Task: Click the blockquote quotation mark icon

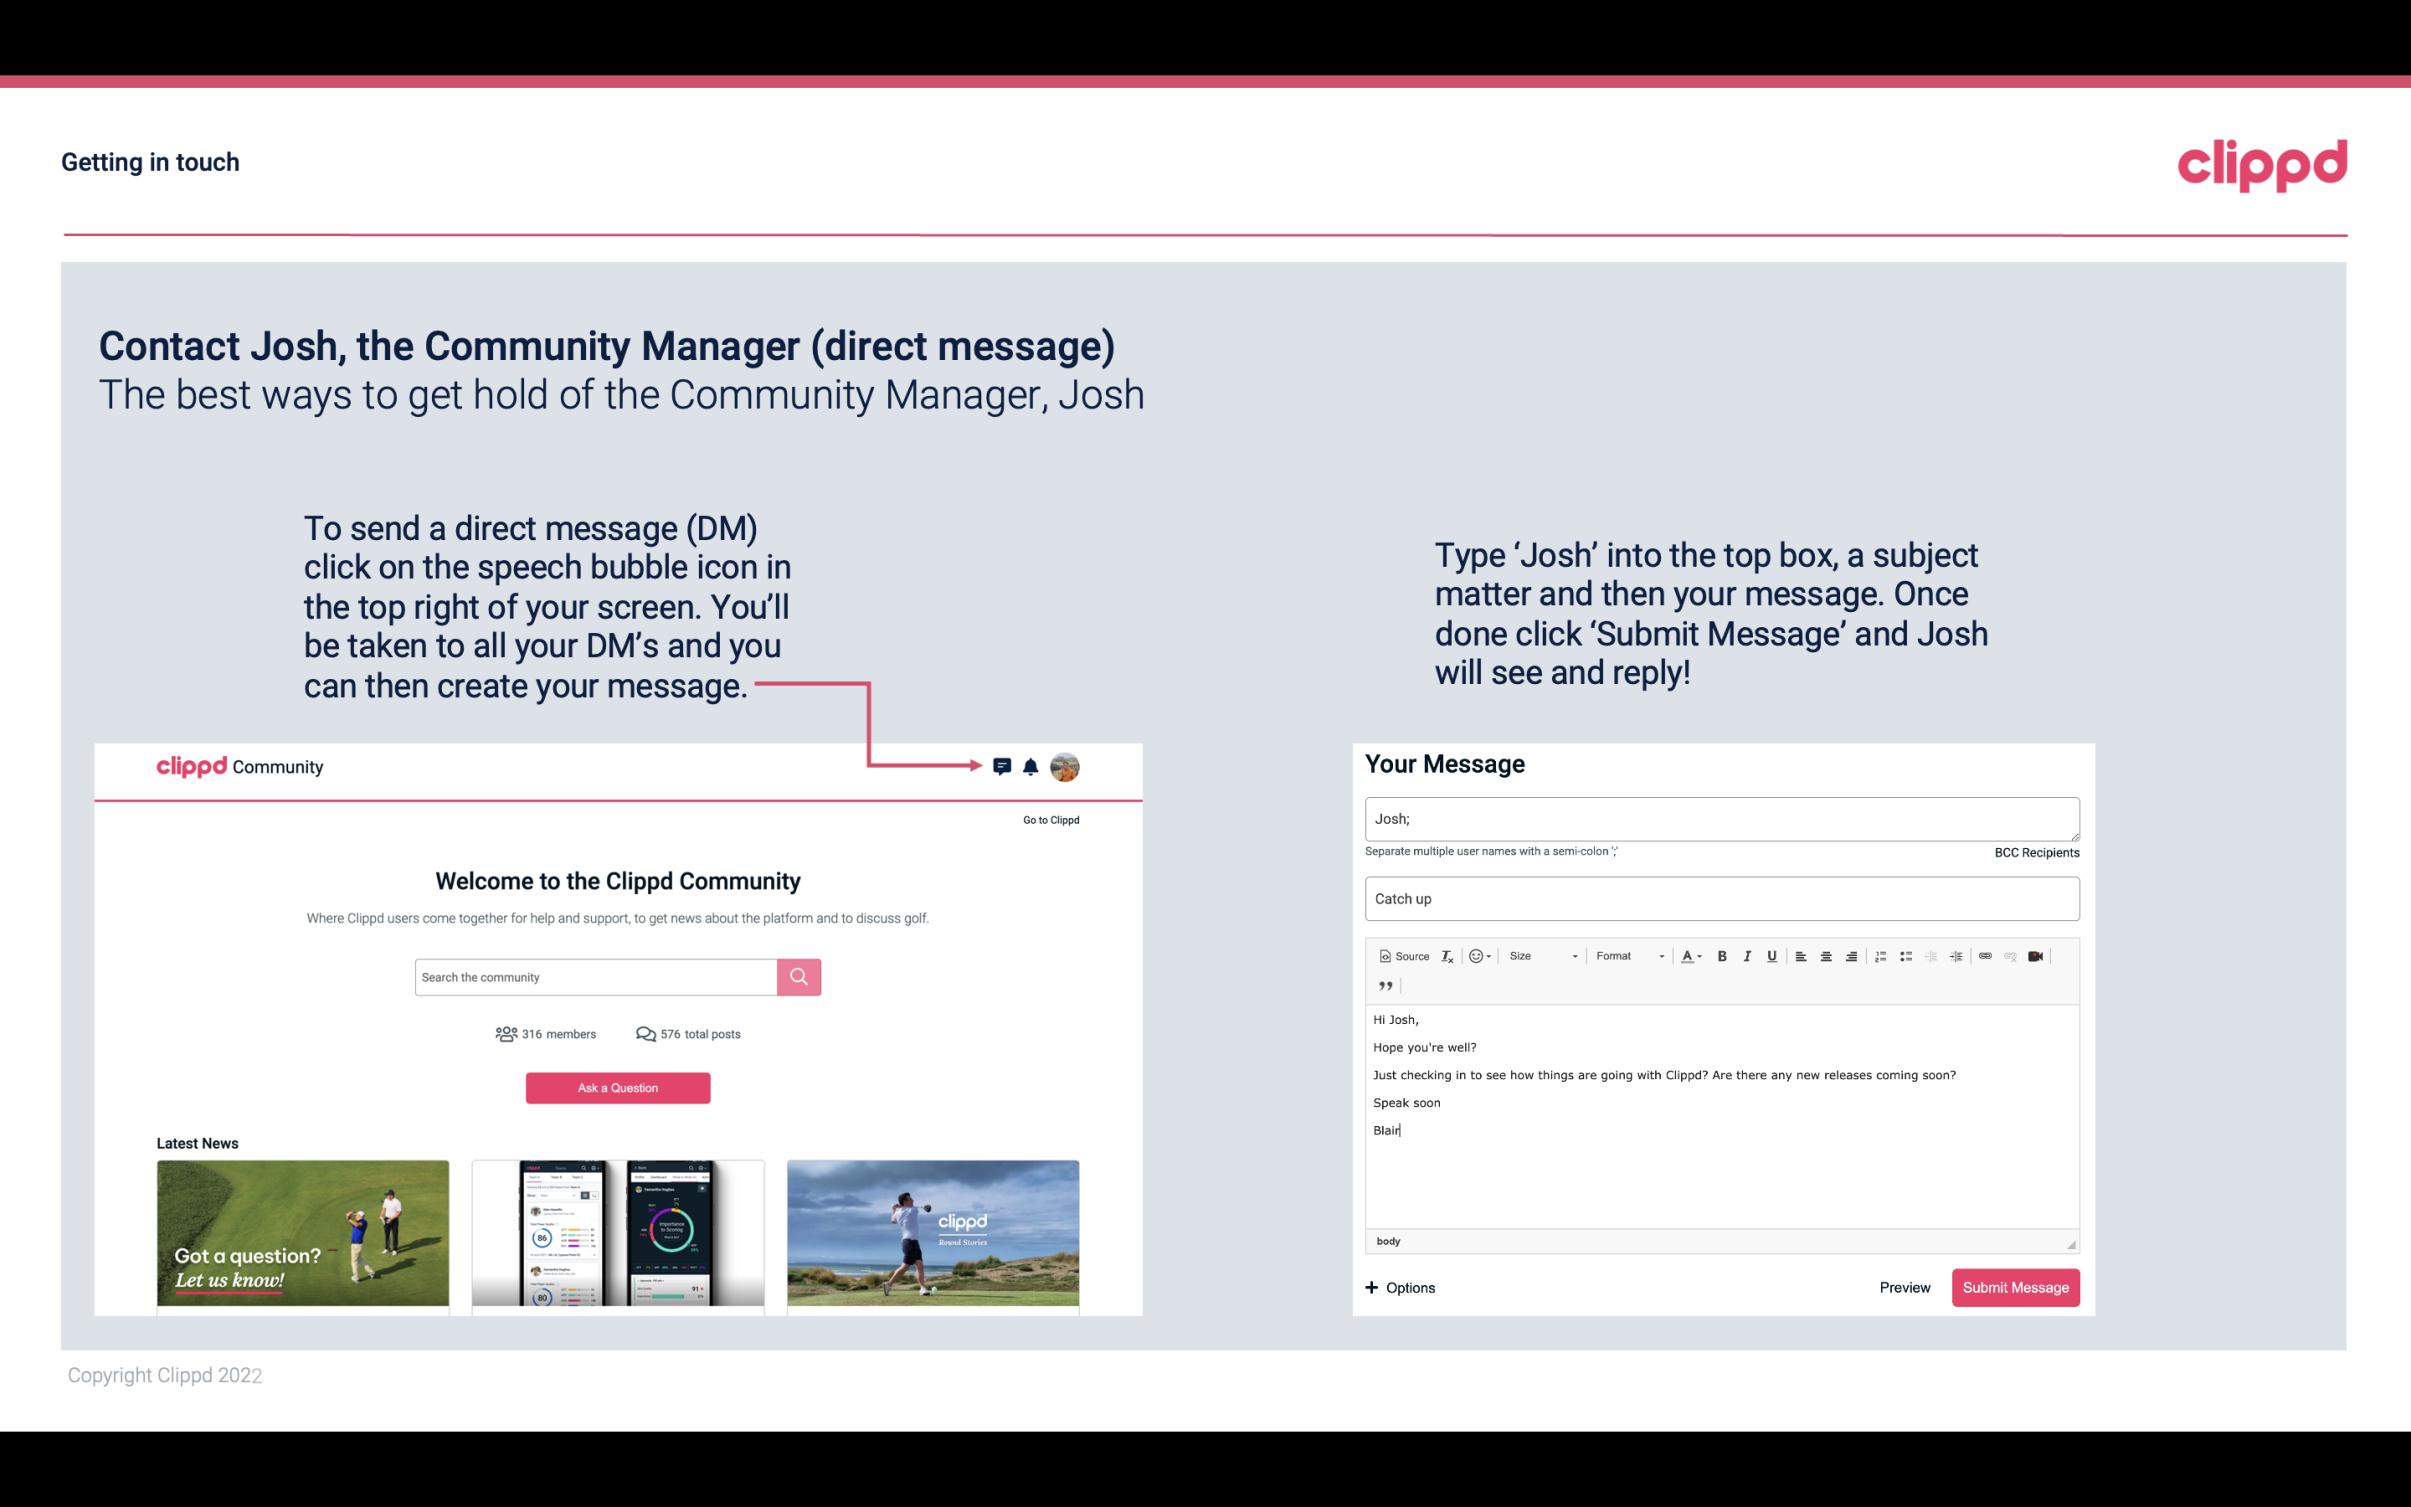Action: point(1383,984)
